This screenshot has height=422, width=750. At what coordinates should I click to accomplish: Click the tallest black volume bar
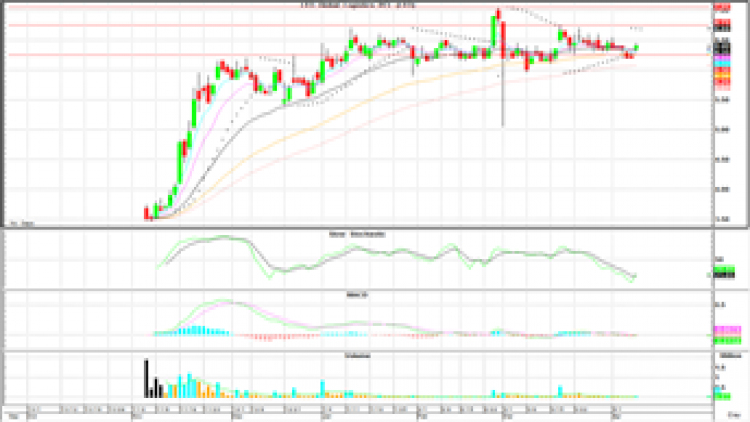(x=147, y=379)
